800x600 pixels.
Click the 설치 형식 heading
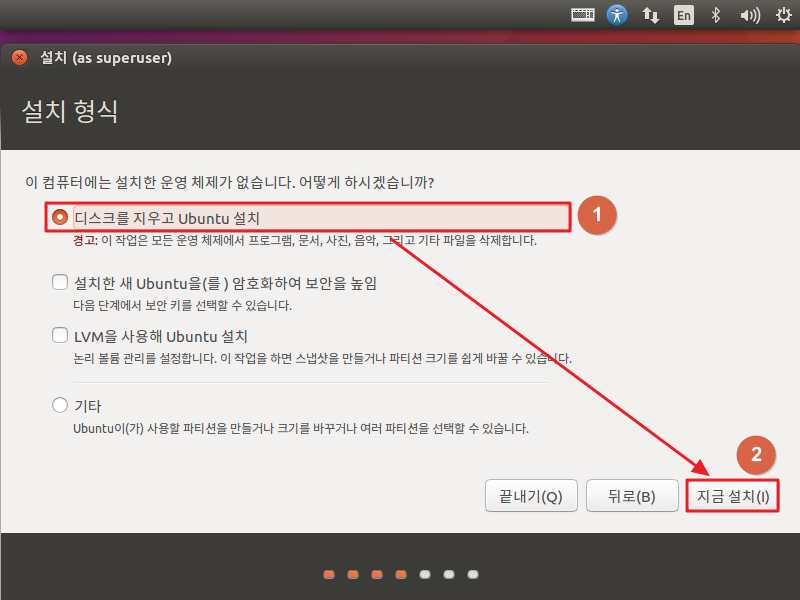coord(70,111)
